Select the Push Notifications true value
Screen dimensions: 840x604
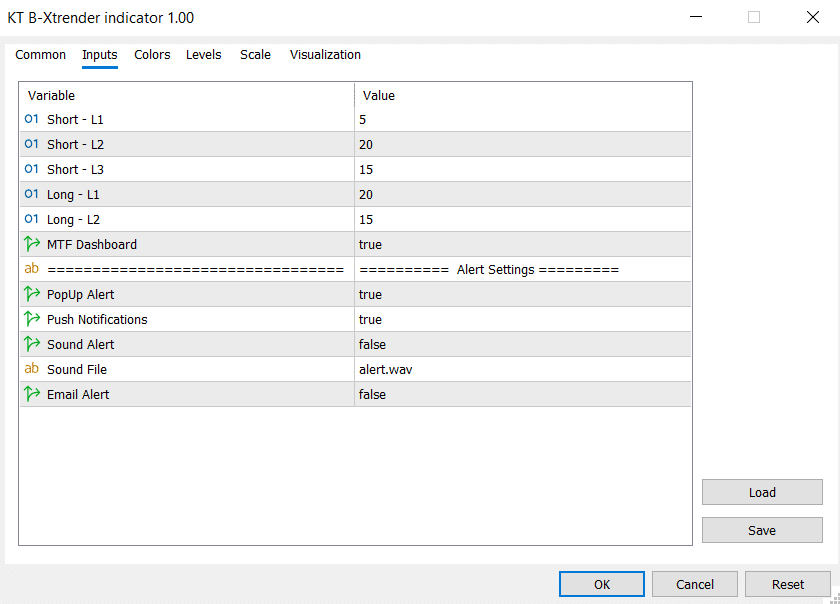coord(522,320)
